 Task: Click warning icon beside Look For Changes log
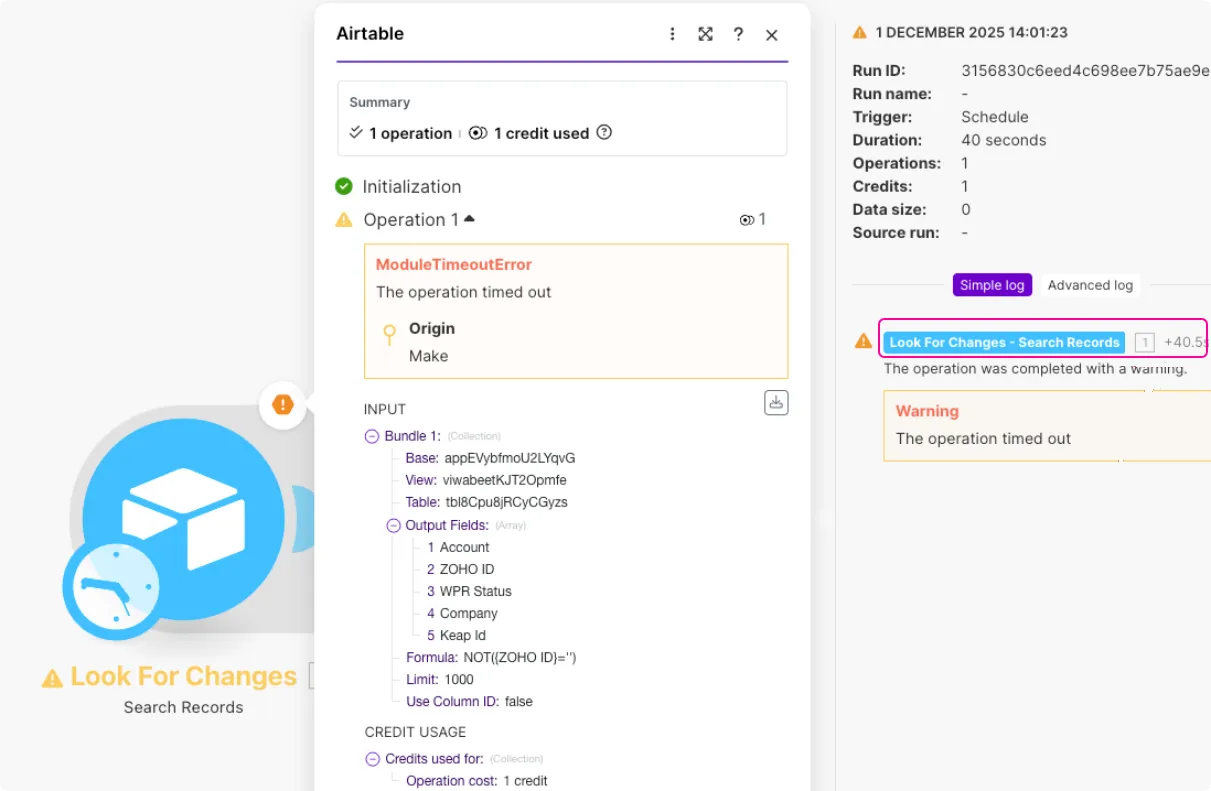863,341
